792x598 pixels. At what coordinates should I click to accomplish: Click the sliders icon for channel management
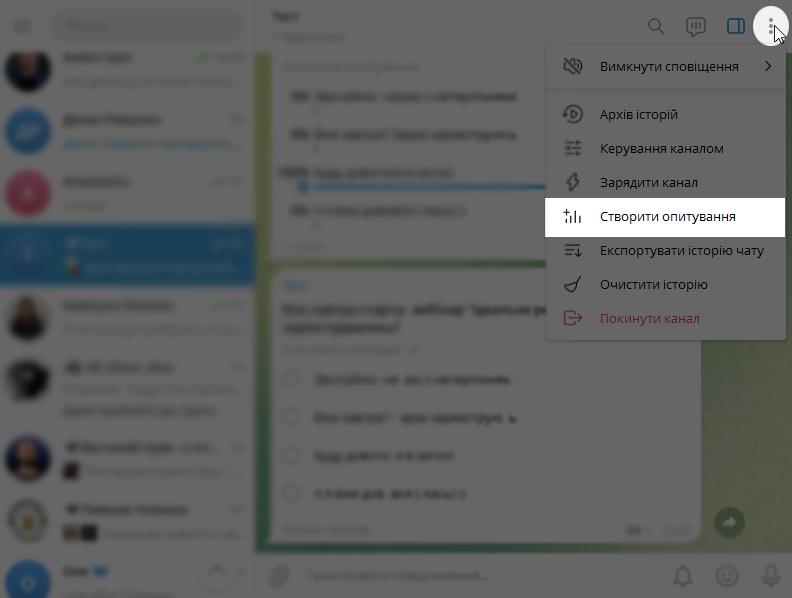(x=573, y=148)
